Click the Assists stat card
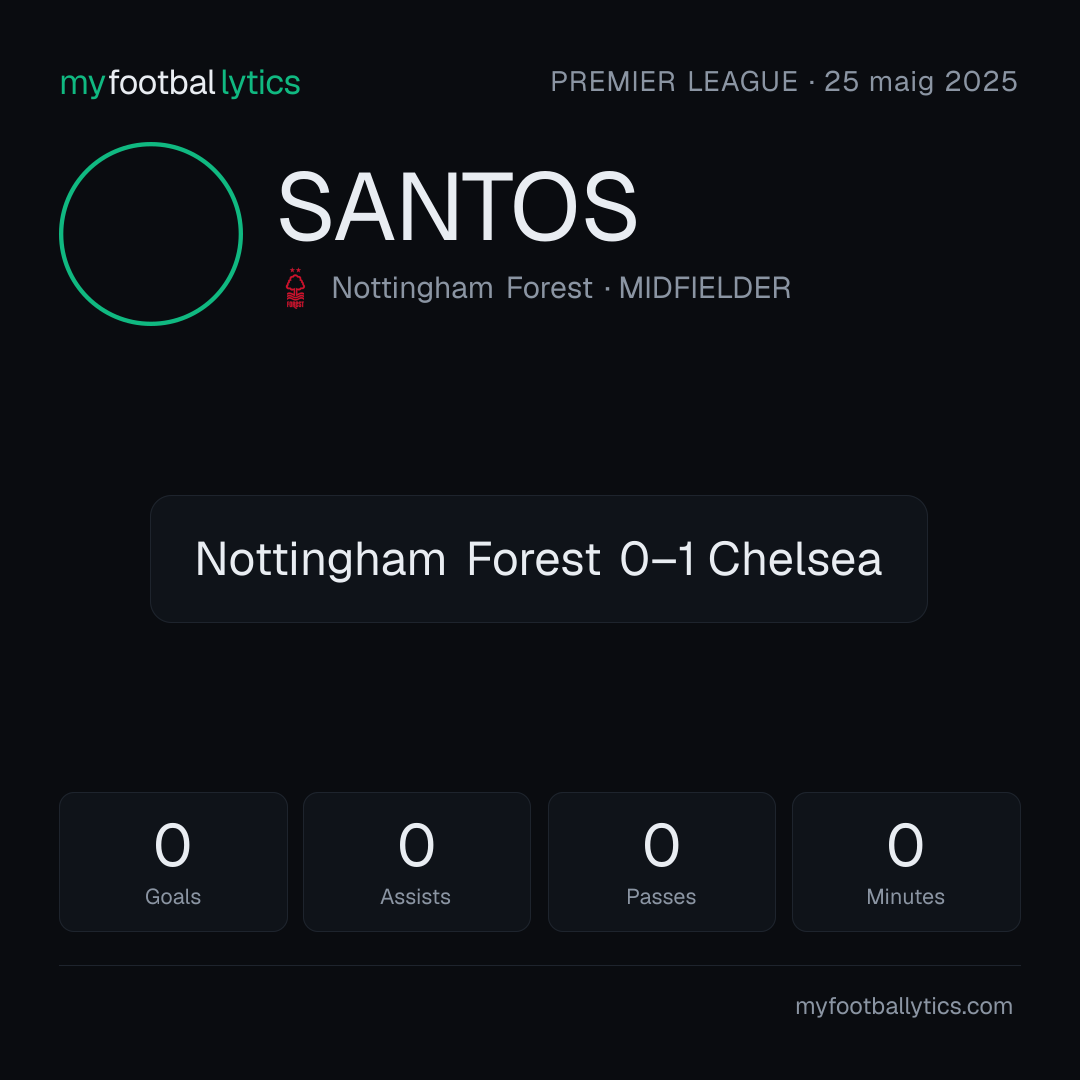This screenshot has width=1080, height=1080. (x=417, y=862)
